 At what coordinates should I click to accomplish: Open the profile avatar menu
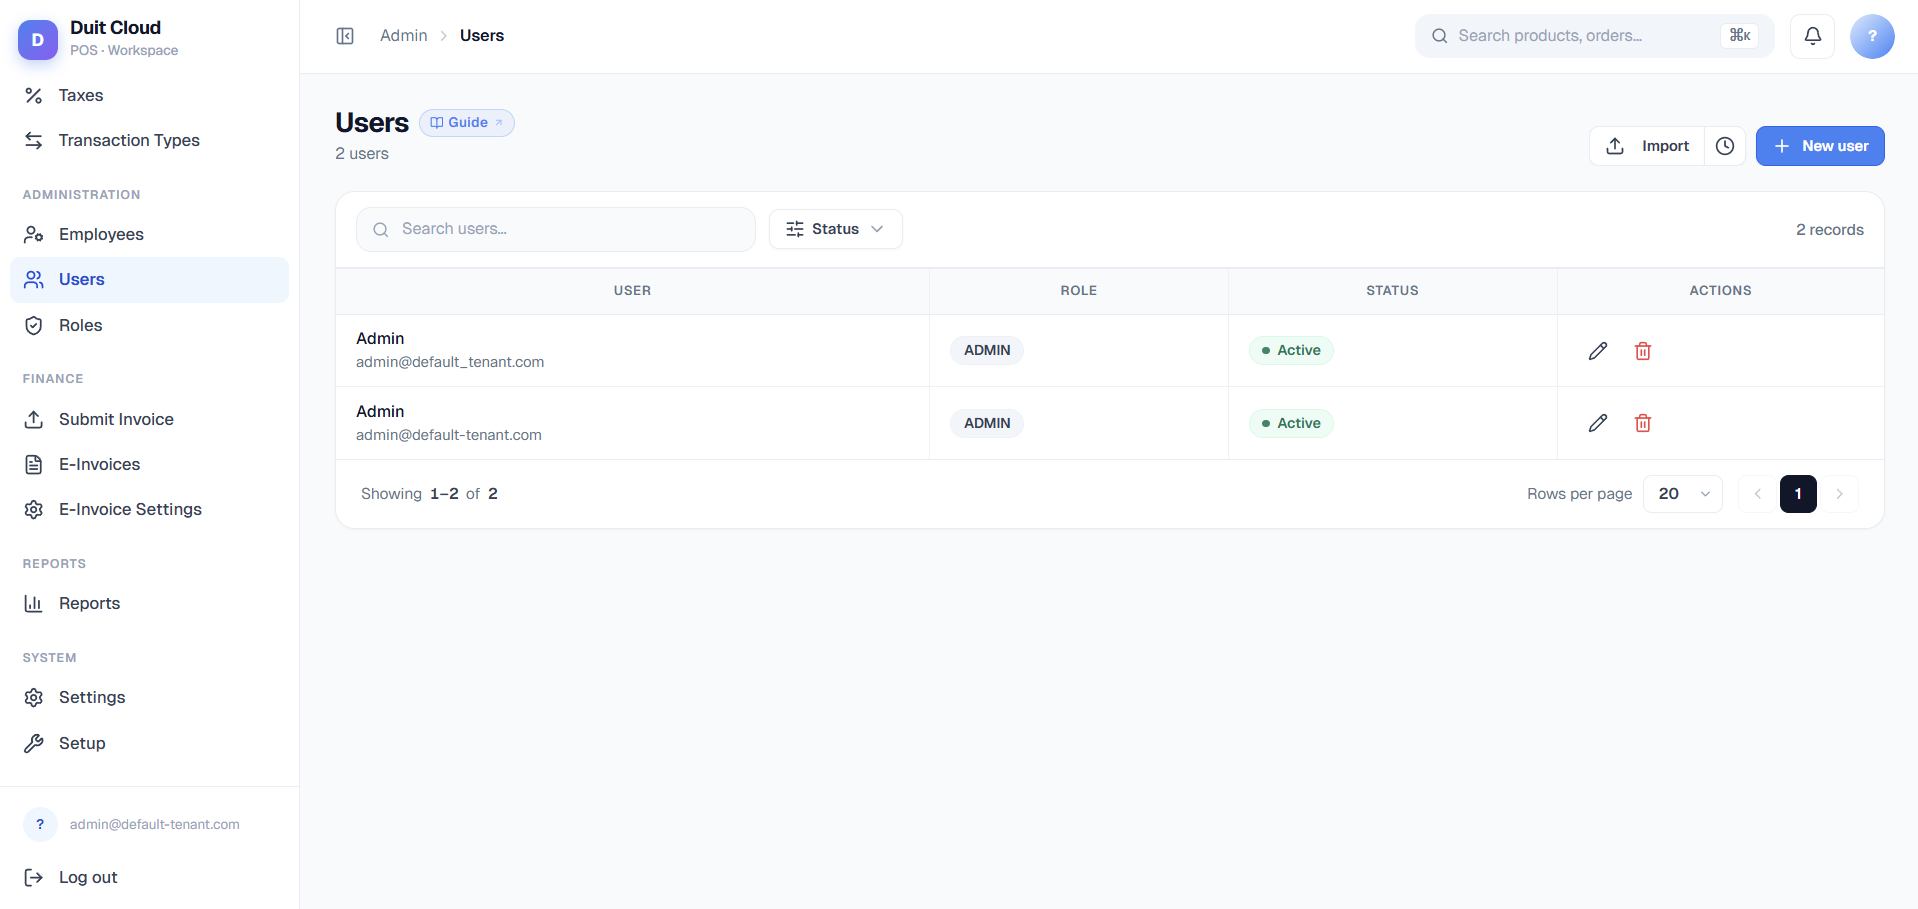tap(1872, 36)
